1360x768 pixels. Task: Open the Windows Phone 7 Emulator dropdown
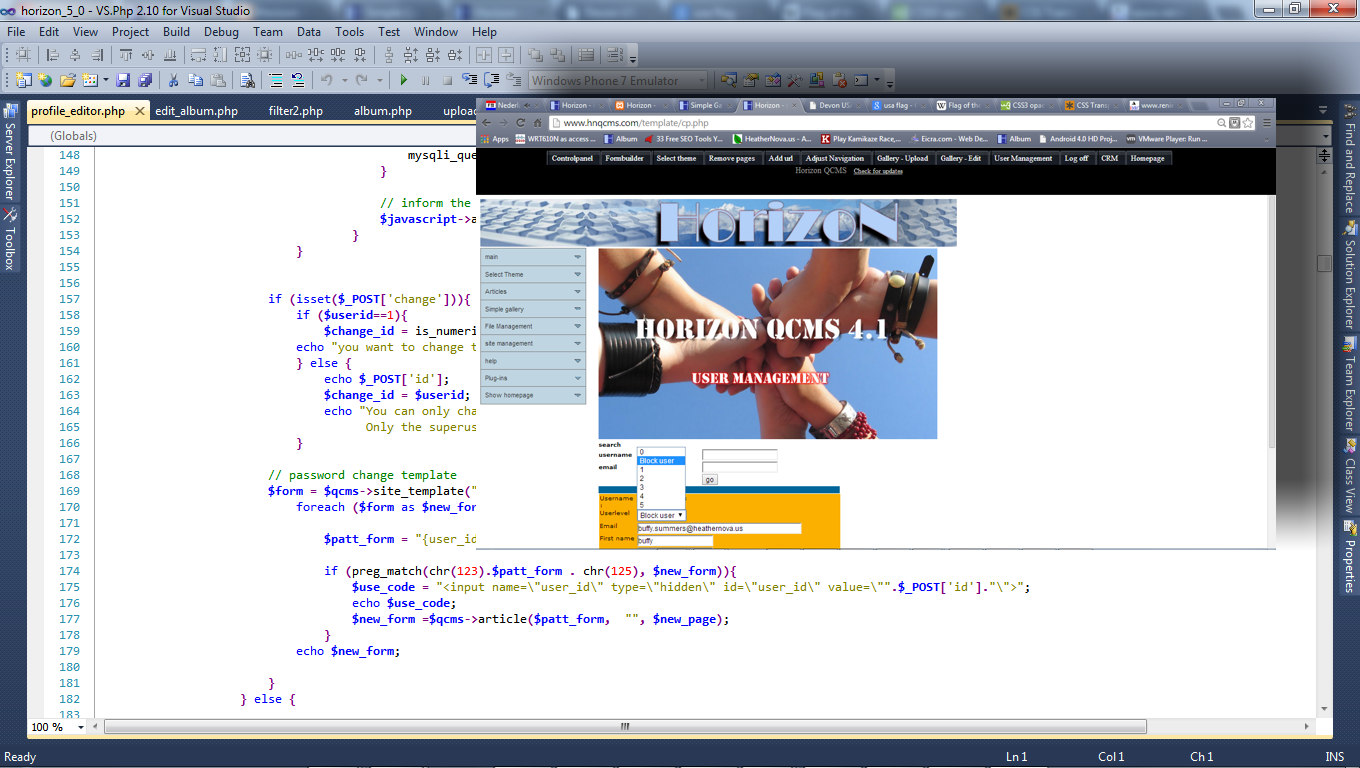(700, 80)
